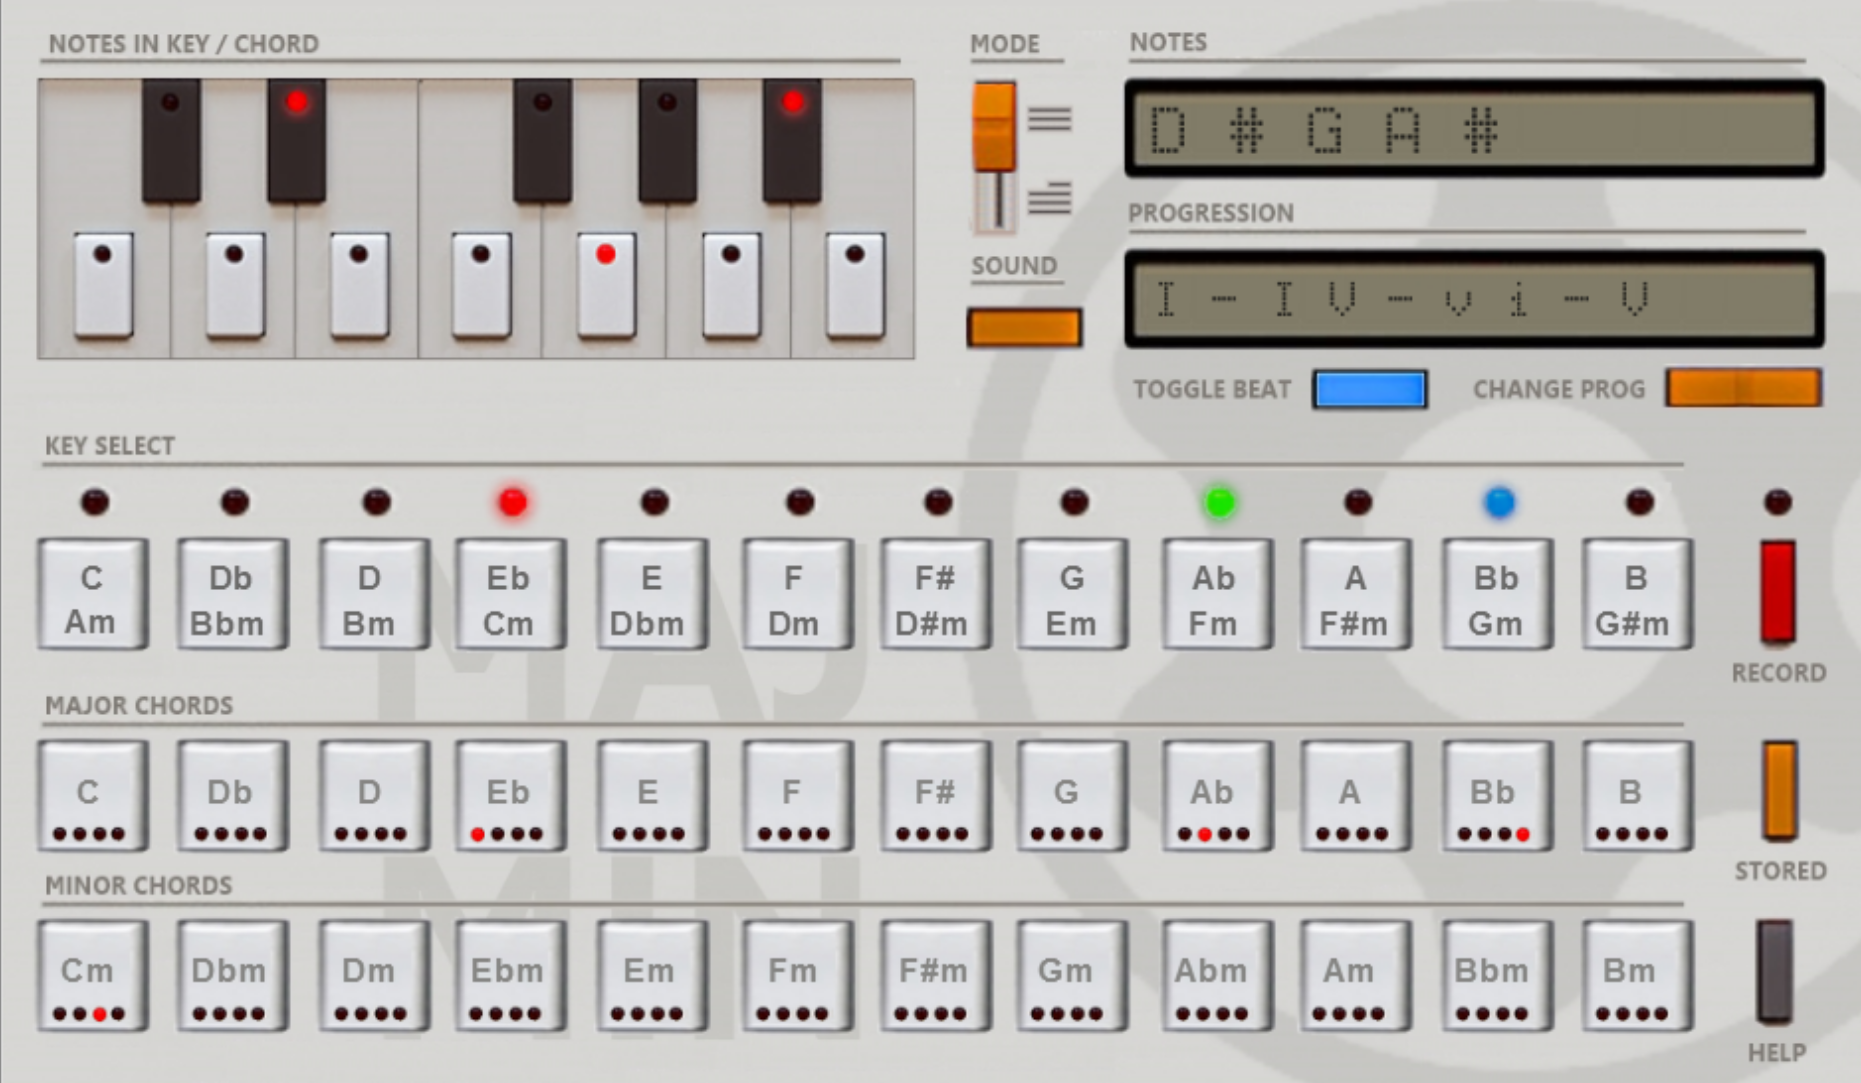Select the D / Bm key button
The height and width of the screenshot is (1083, 1861).
point(374,595)
